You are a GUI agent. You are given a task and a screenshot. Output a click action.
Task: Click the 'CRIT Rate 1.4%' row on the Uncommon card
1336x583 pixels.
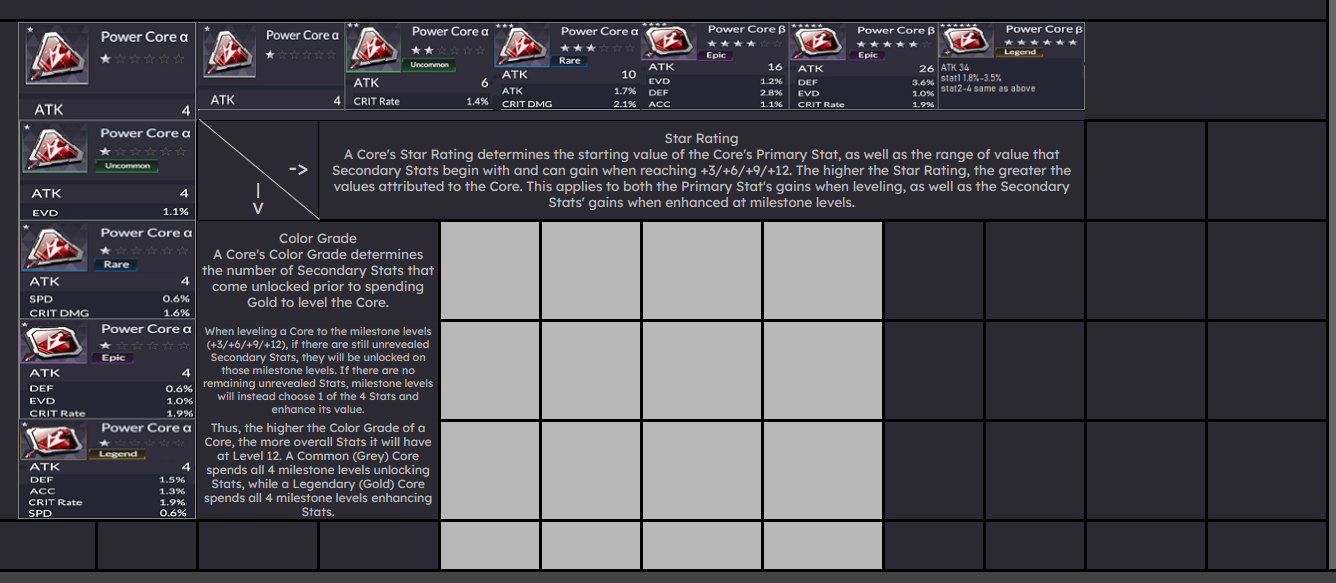tap(421, 101)
